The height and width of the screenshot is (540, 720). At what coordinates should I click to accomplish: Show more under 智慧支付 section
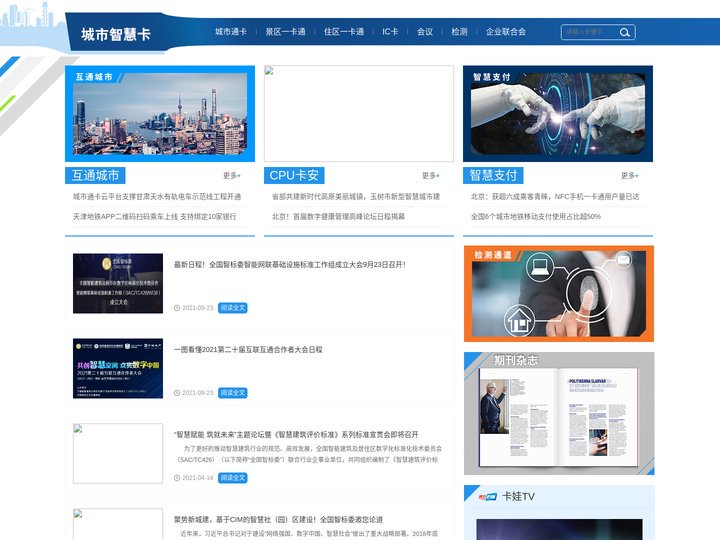pyautogui.click(x=630, y=175)
